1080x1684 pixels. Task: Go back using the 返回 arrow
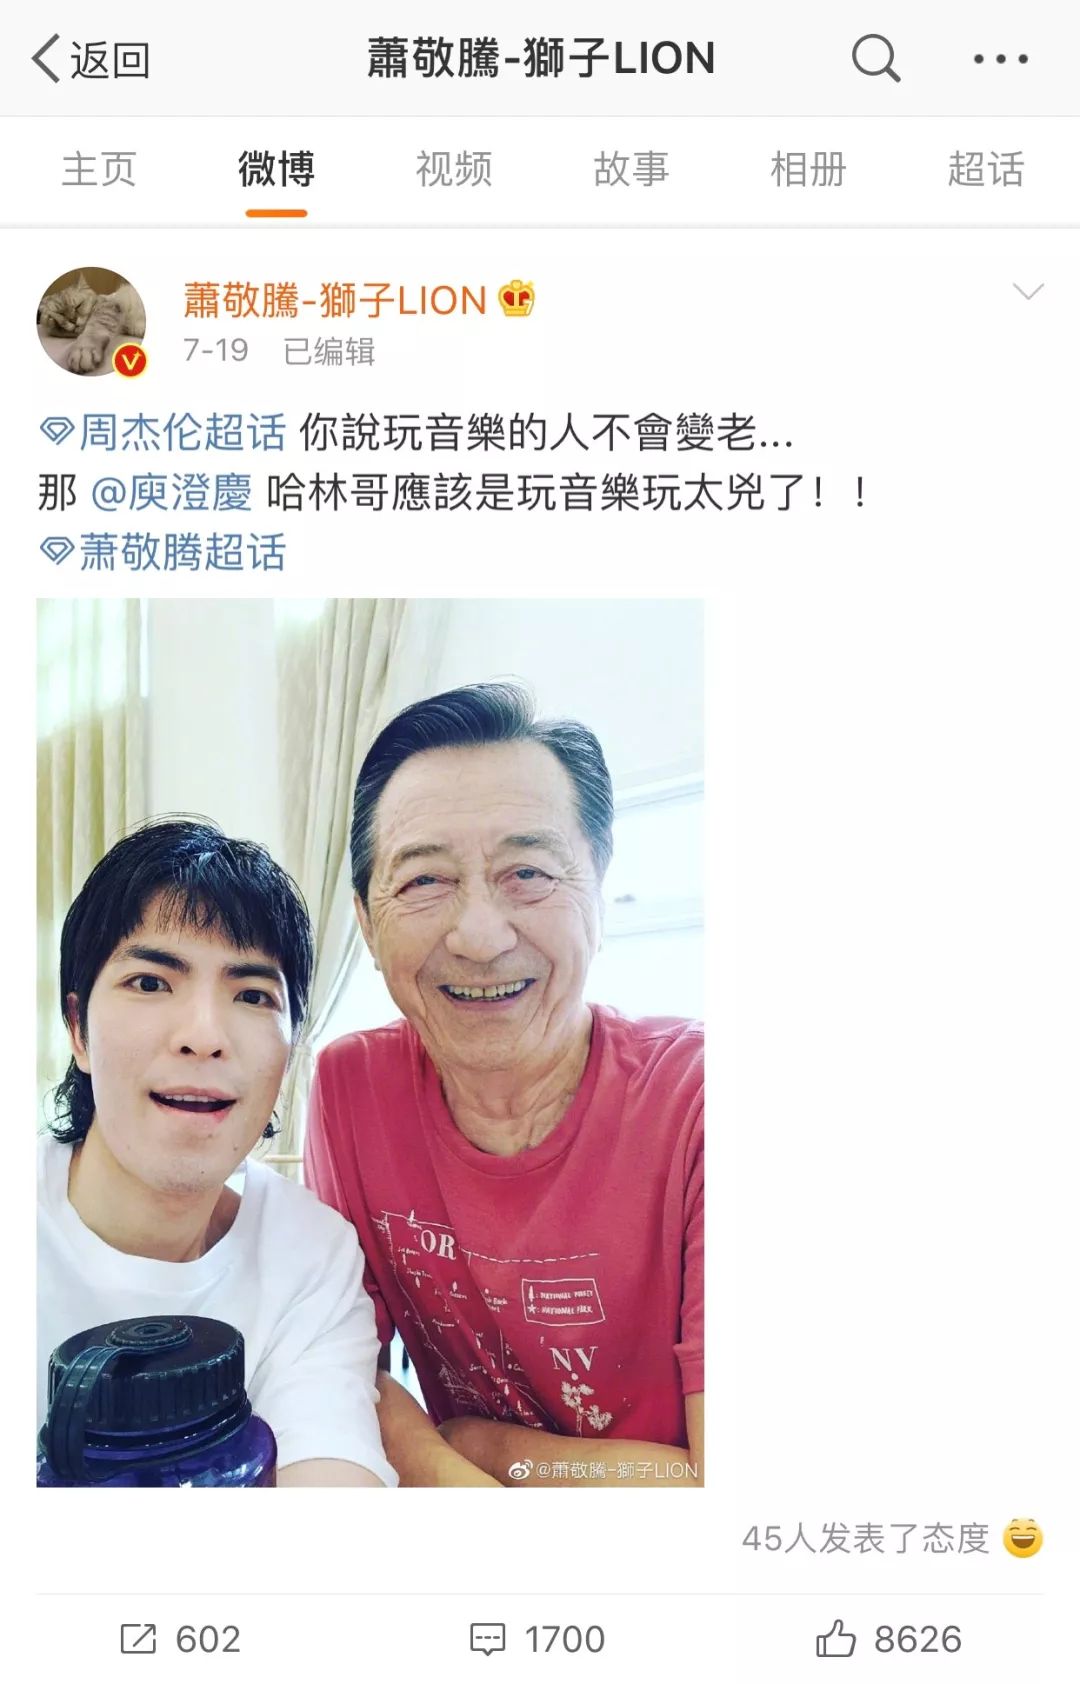pyautogui.click(x=91, y=59)
